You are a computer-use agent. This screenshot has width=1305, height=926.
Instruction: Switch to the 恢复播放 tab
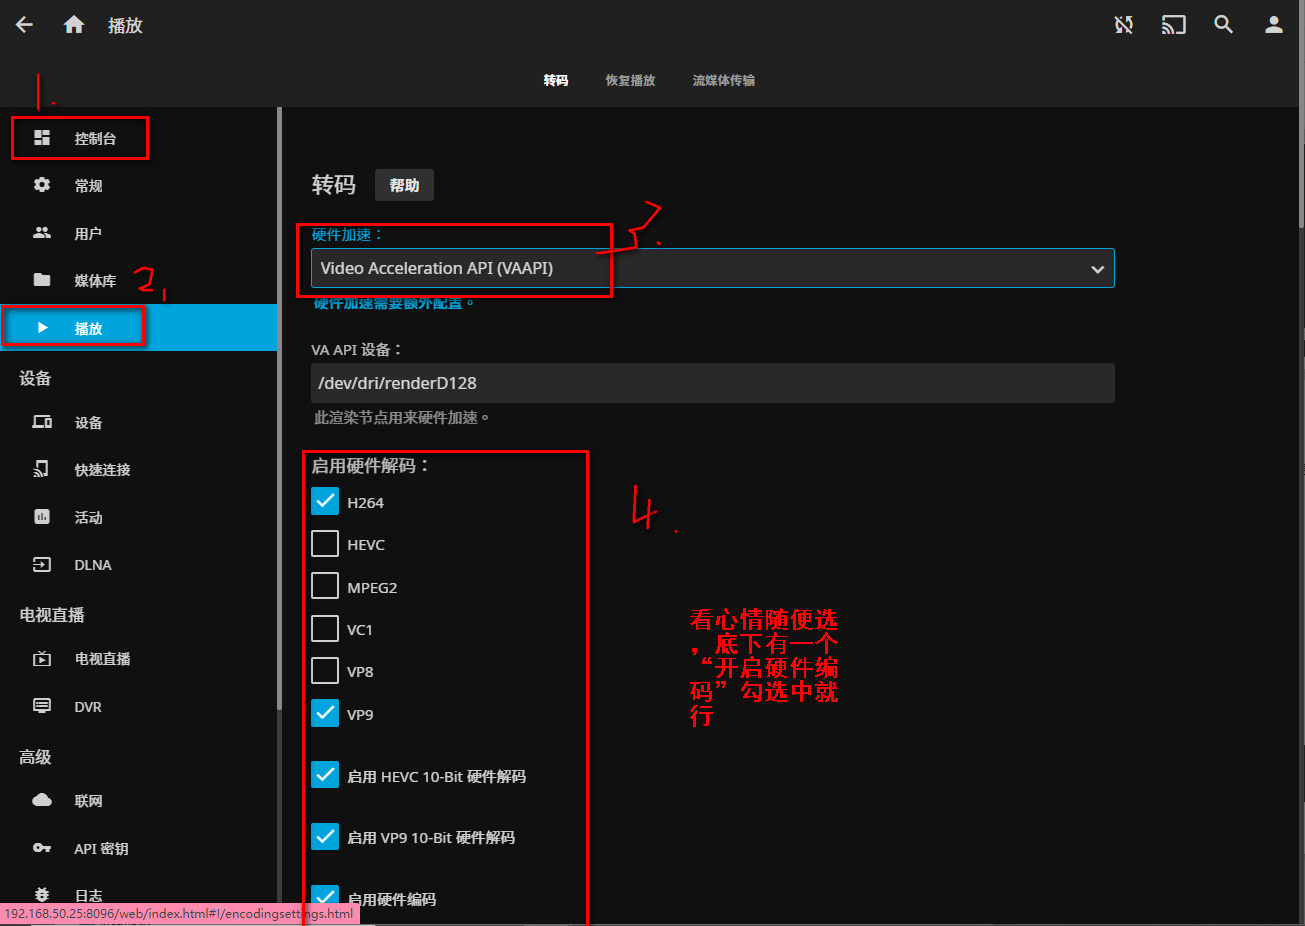(x=630, y=80)
